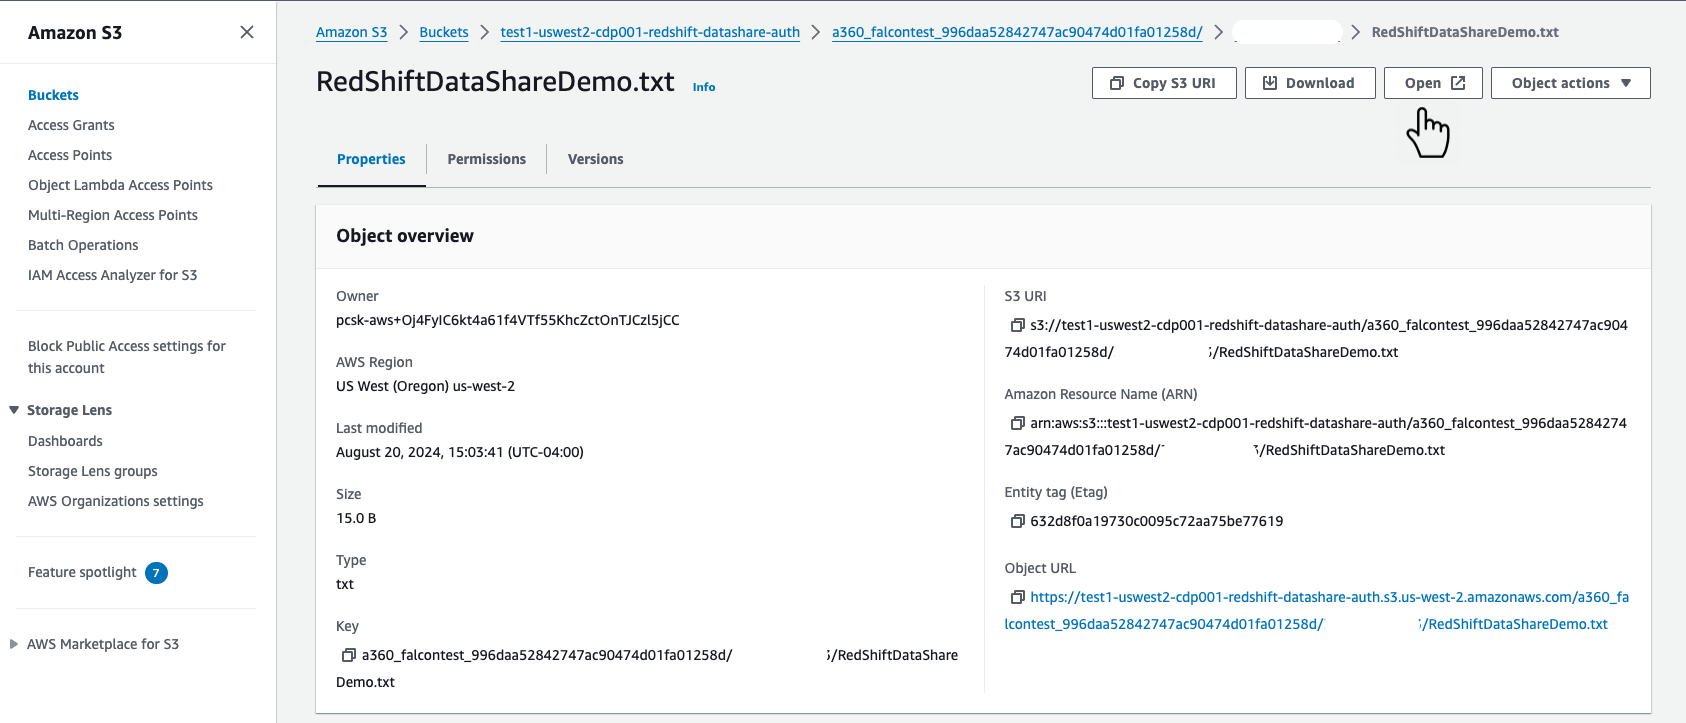Viewport: 1686px width, 723px height.
Task: Download the RedShiftDataShareDemo.txt object
Action: [1310, 83]
